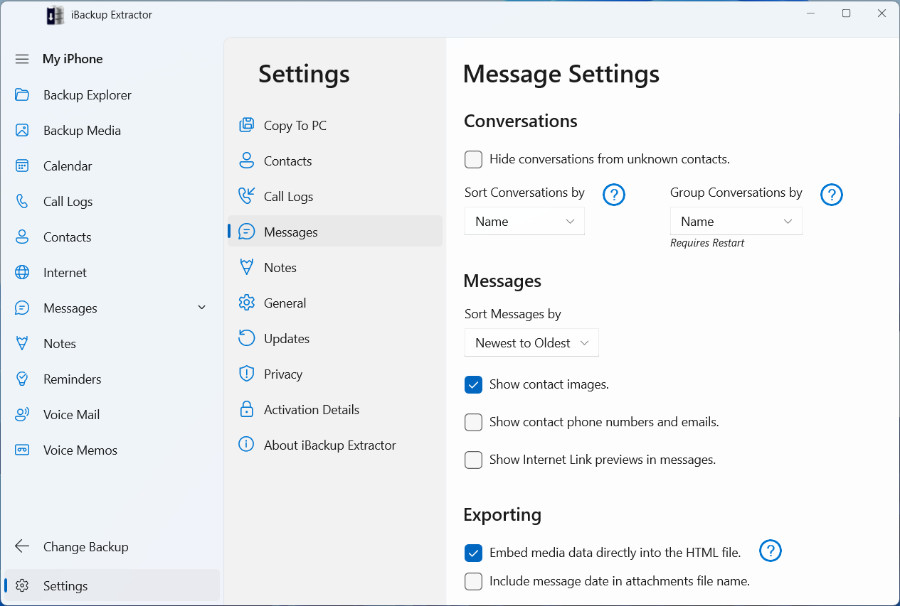Open Voice Memos label in sidebar
This screenshot has width=900, height=606.
[x=80, y=450]
